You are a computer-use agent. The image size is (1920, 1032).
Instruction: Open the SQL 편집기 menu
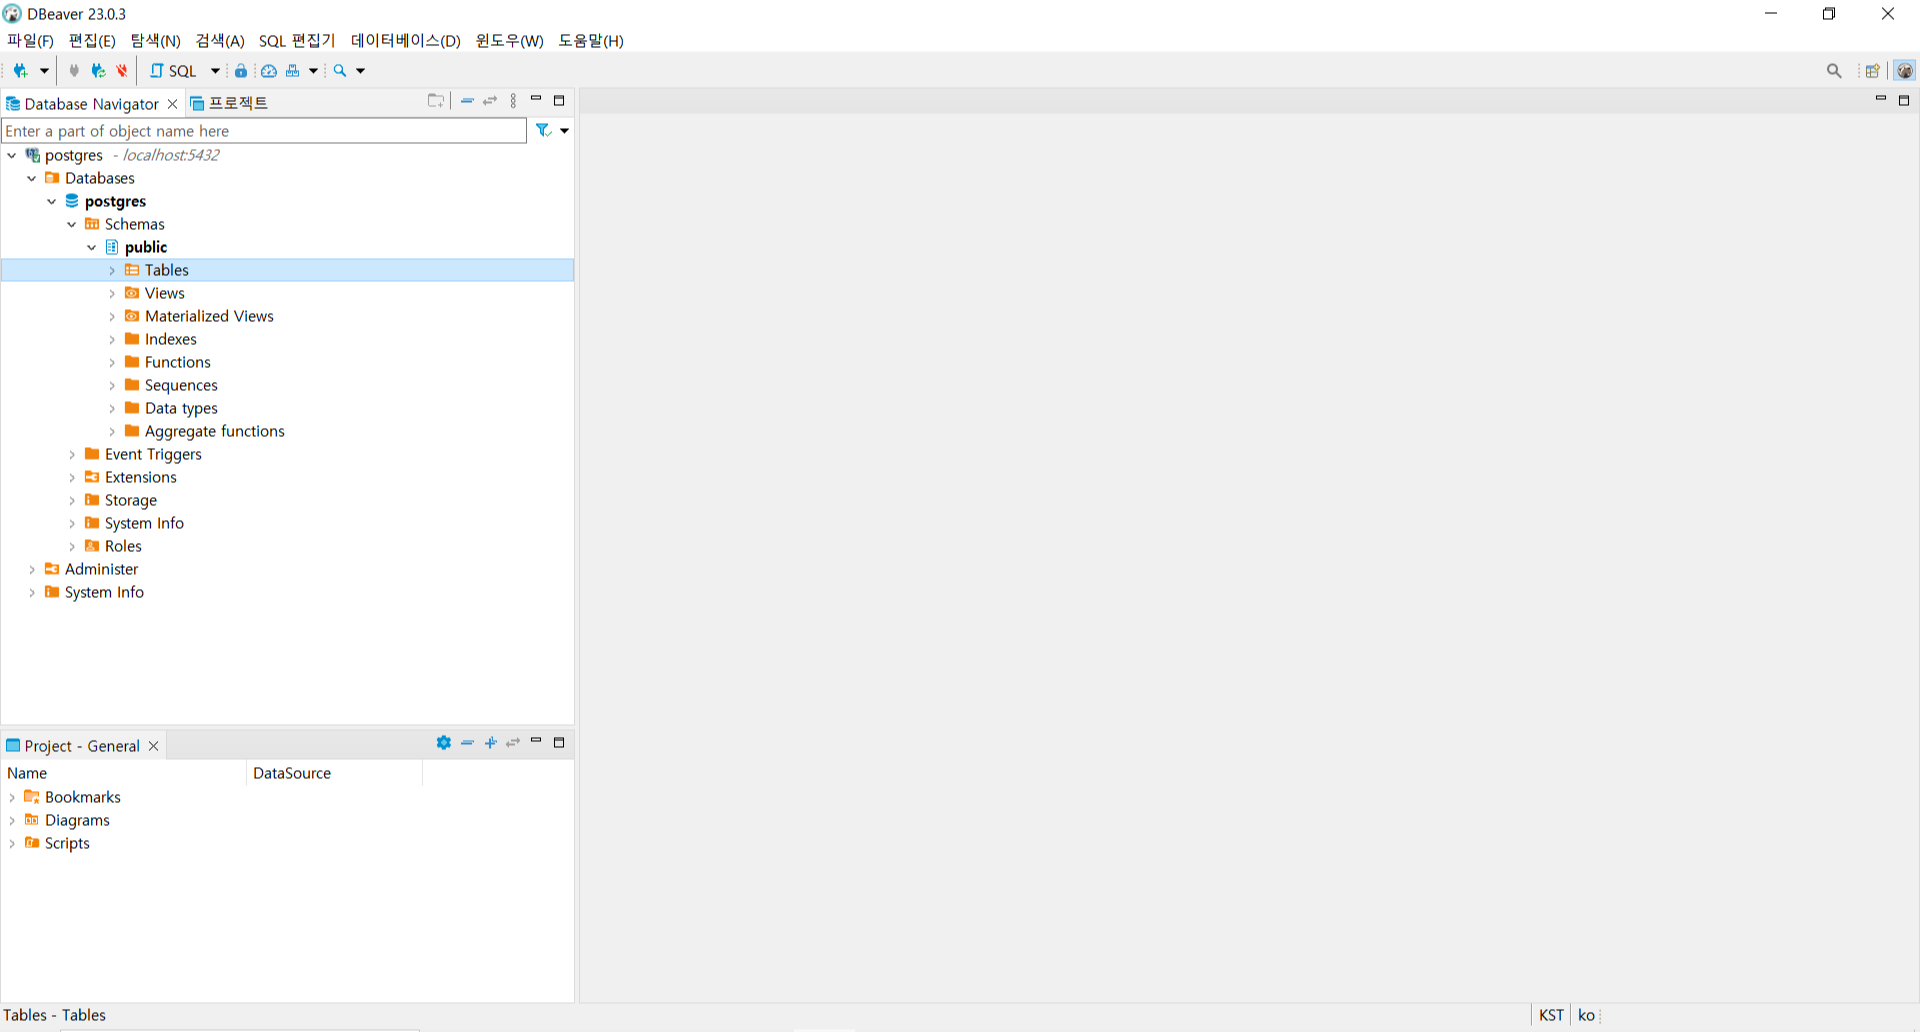[x=297, y=41]
